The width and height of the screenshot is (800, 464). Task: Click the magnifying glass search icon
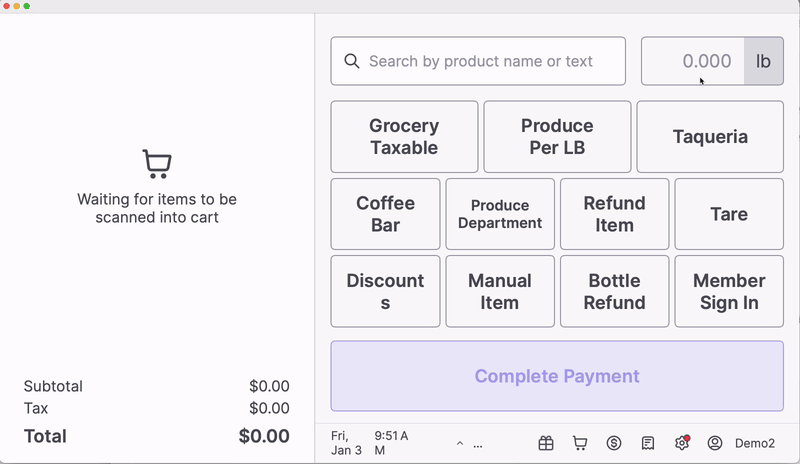point(352,61)
